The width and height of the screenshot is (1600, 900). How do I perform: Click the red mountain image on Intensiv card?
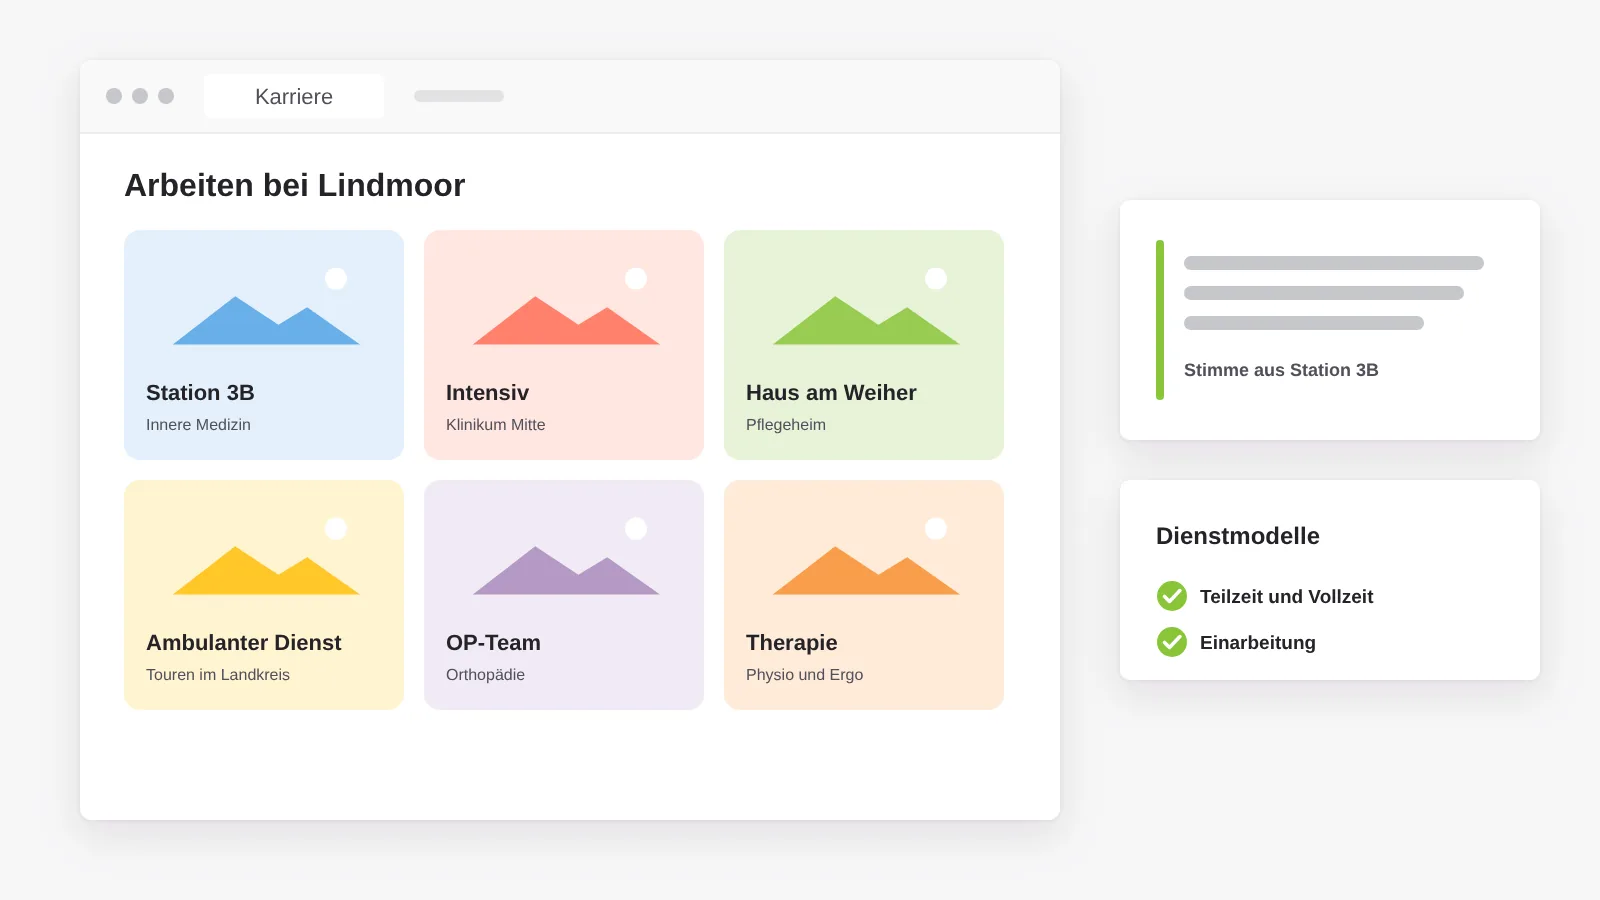click(x=566, y=307)
